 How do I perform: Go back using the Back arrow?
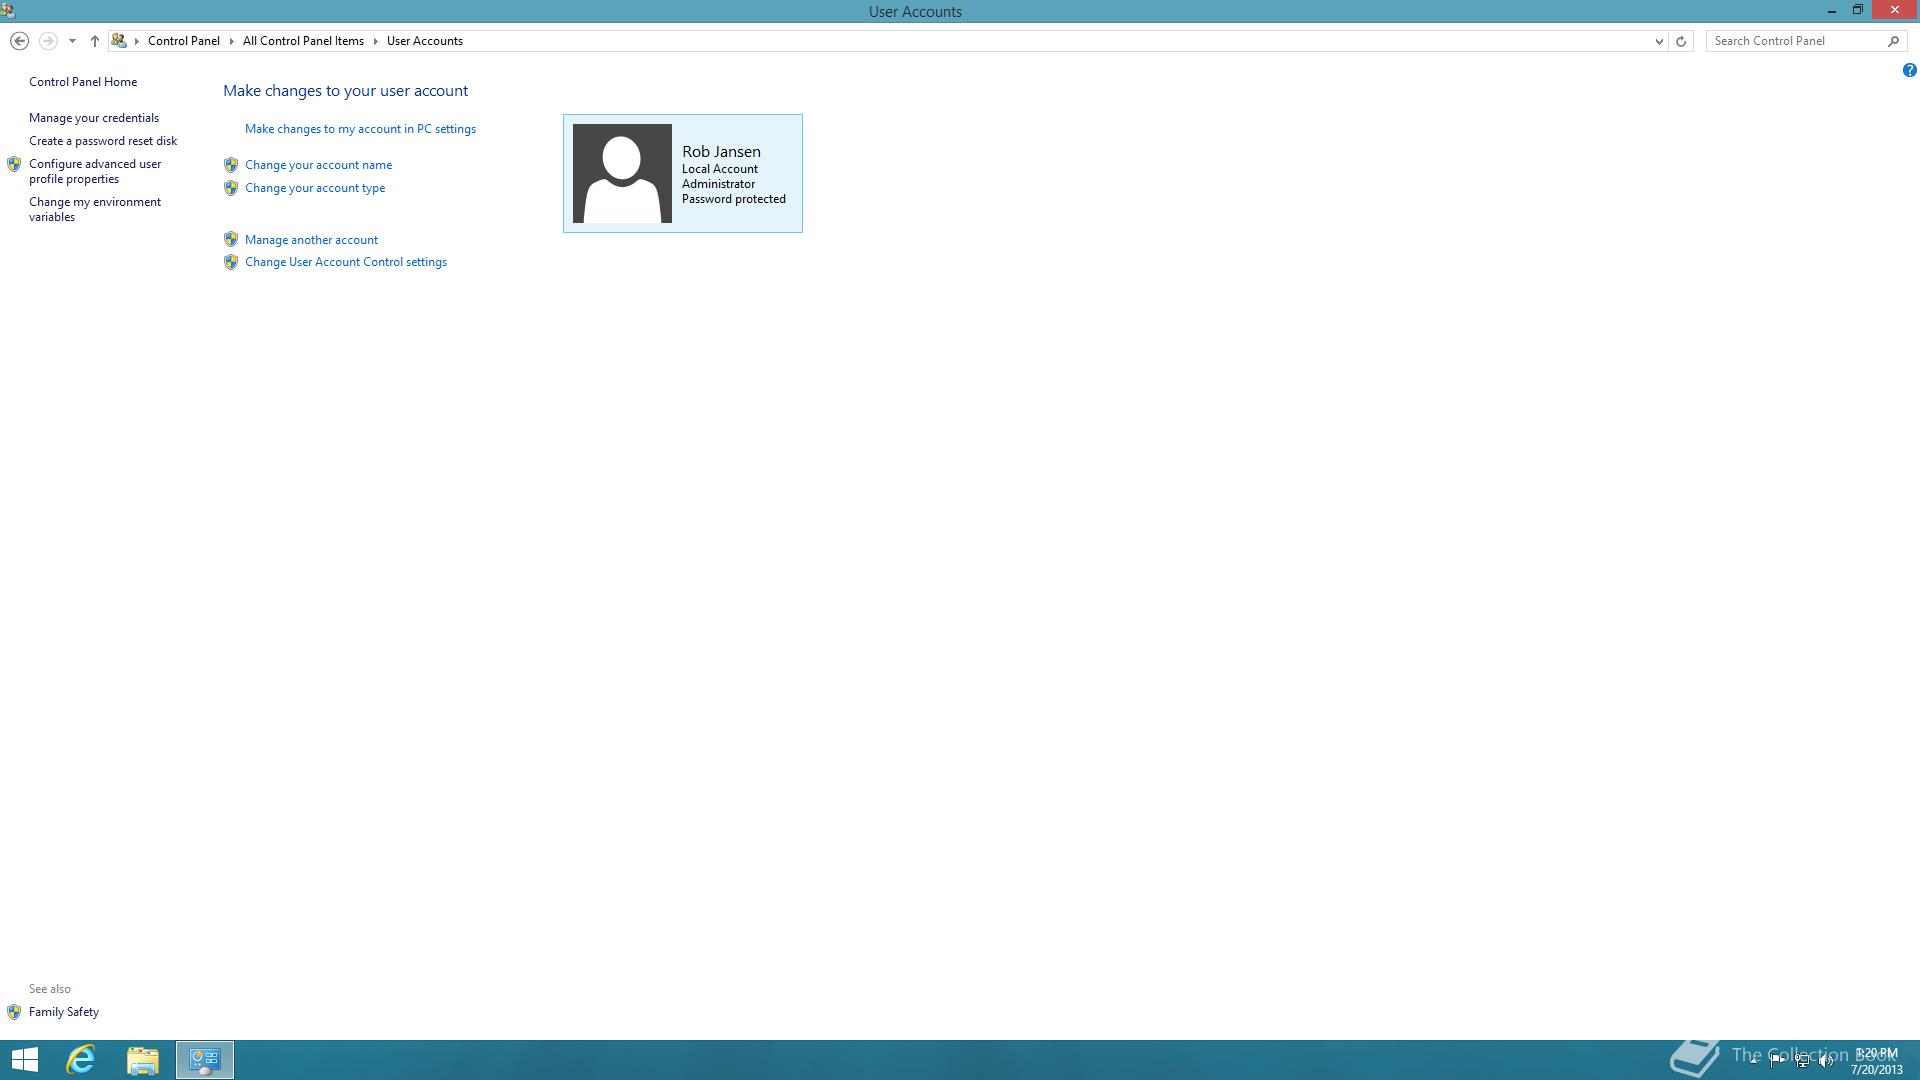click(19, 41)
